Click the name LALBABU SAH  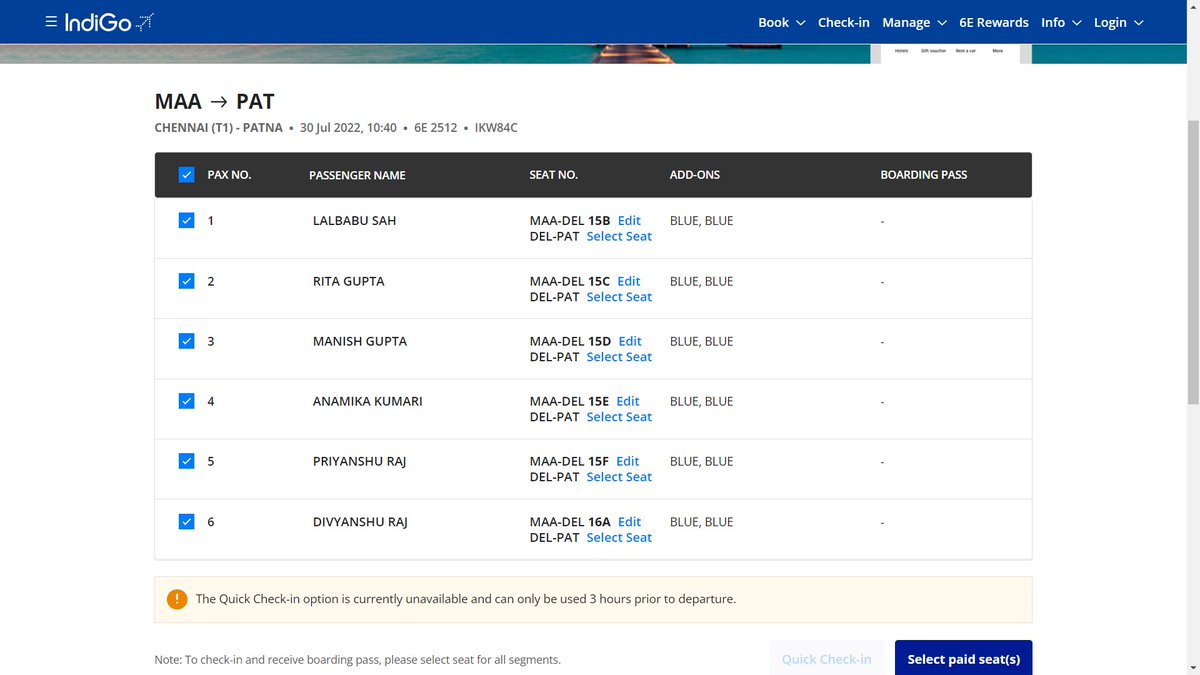coord(354,221)
